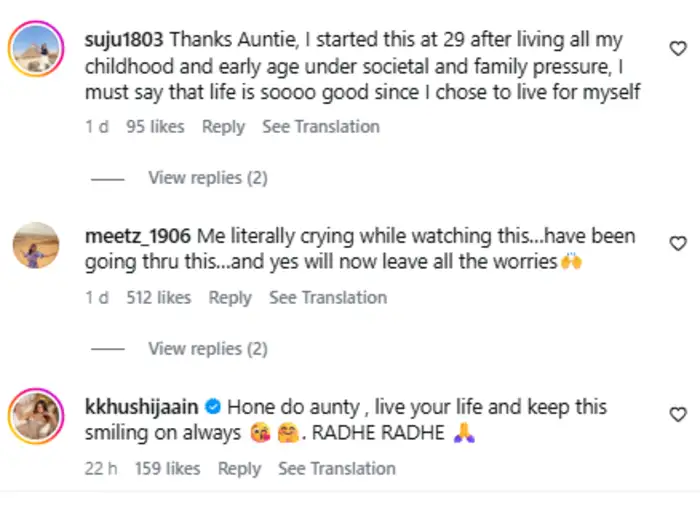The height and width of the screenshot is (505, 700).
Task: Reply to suju1803's comment
Action: (x=223, y=127)
